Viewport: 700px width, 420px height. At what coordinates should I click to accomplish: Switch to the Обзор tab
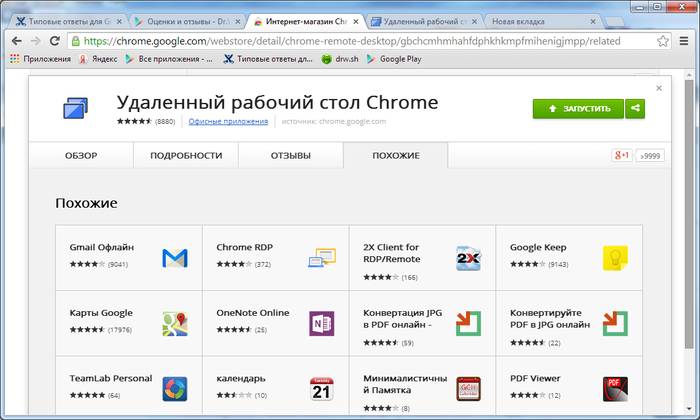81,156
